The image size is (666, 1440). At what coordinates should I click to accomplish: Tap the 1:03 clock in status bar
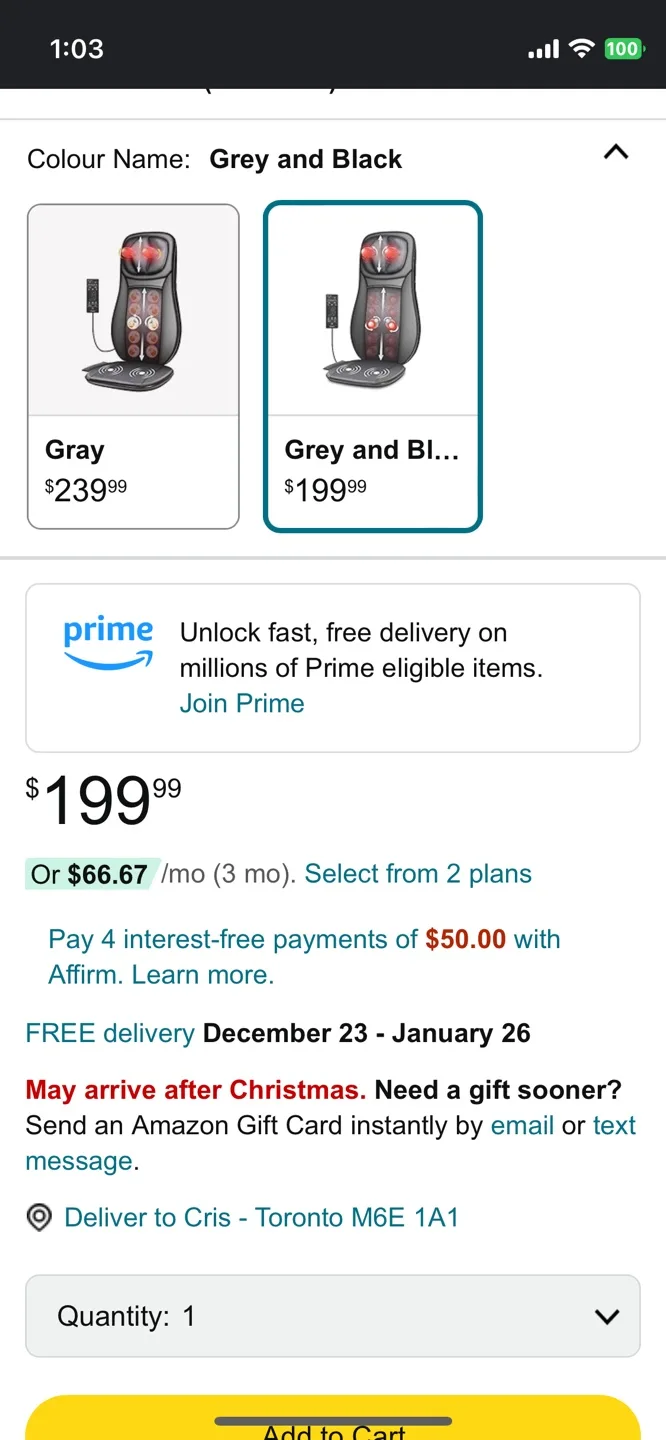tap(77, 49)
